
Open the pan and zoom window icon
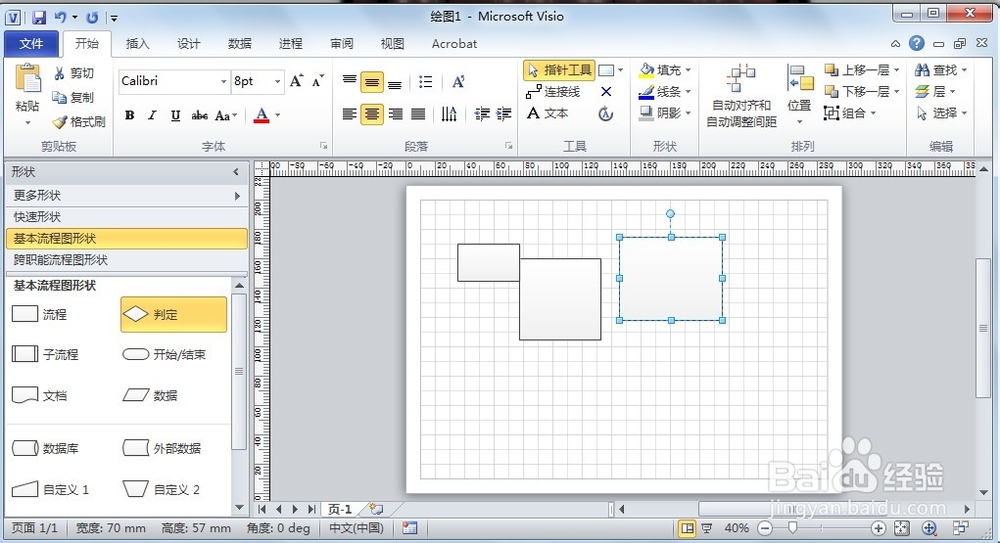point(929,528)
